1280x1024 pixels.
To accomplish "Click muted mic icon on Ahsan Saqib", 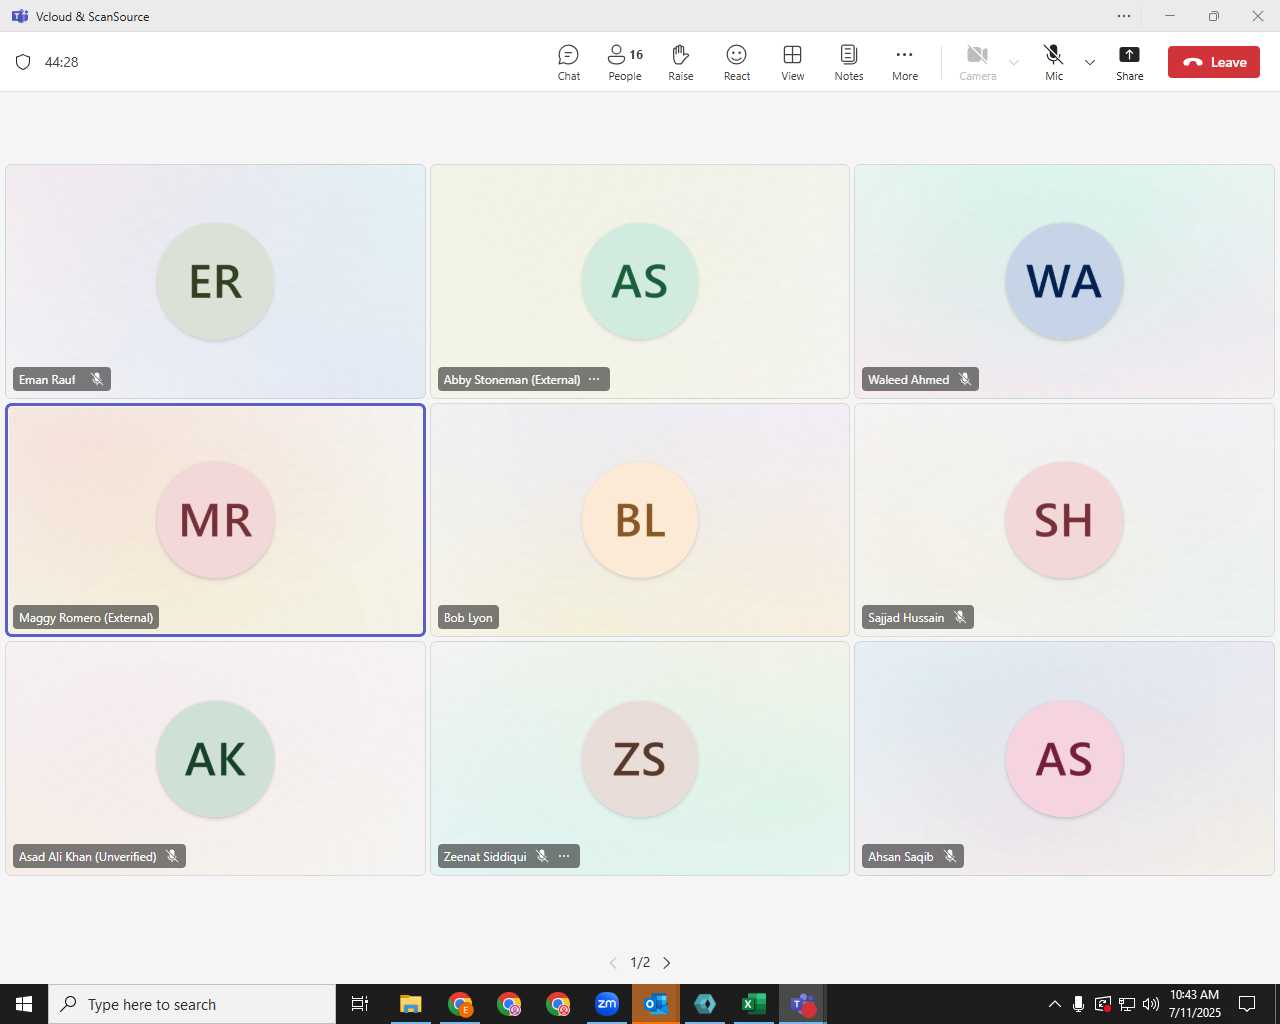I will point(950,856).
